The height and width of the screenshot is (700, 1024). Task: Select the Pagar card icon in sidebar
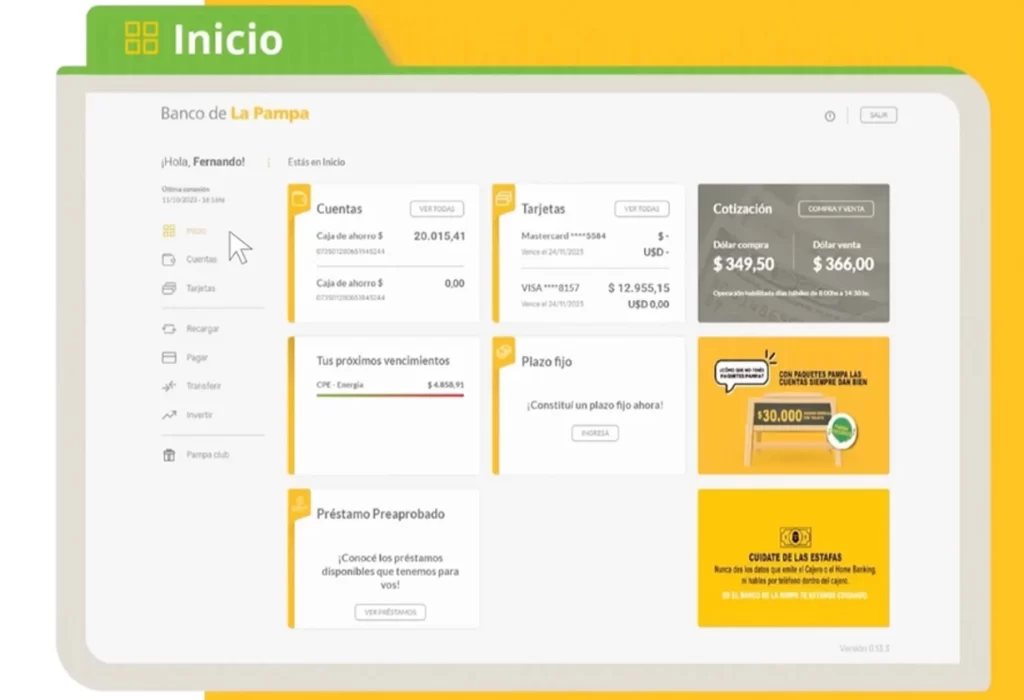[168, 357]
